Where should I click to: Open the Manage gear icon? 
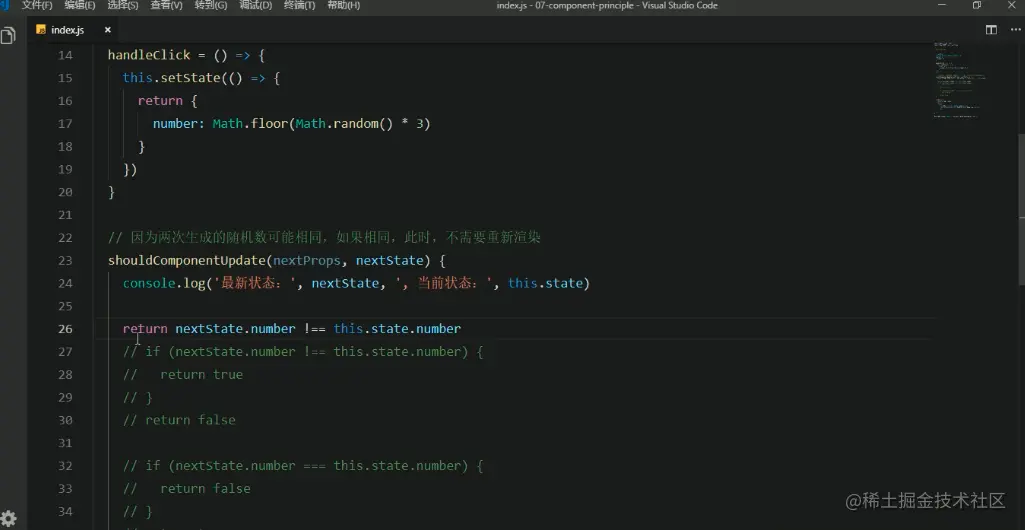8,519
